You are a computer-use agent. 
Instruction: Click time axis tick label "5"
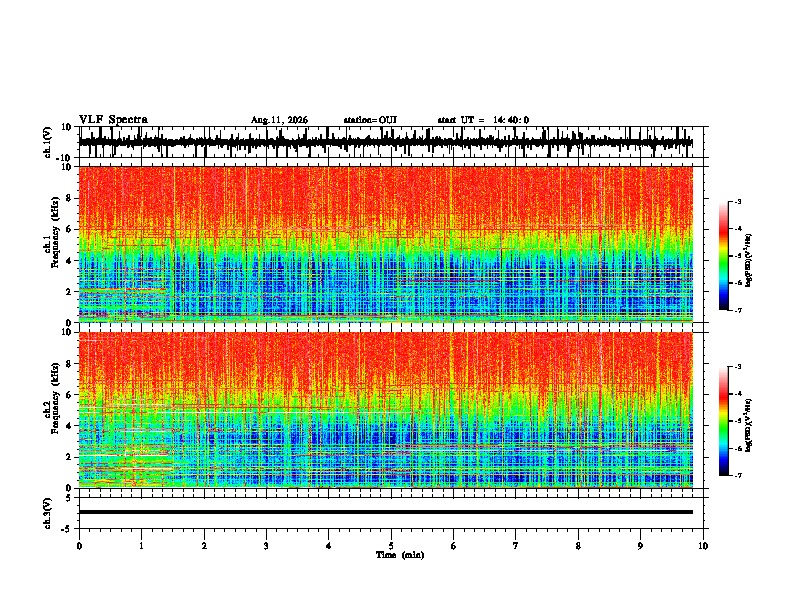391,546
